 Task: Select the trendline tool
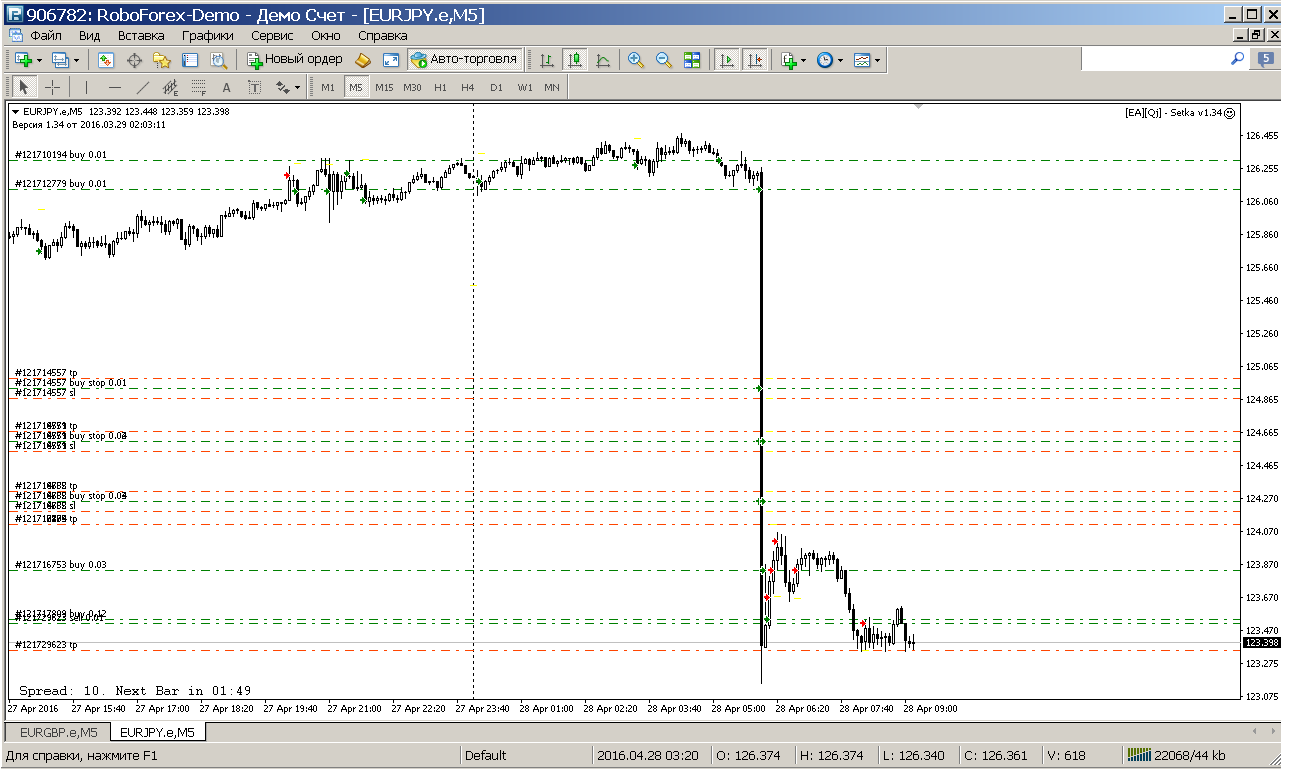pyautogui.click(x=142, y=88)
